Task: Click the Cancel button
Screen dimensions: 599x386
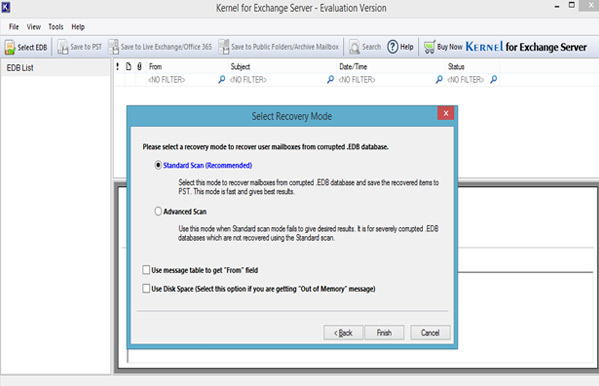Action: tap(430, 332)
